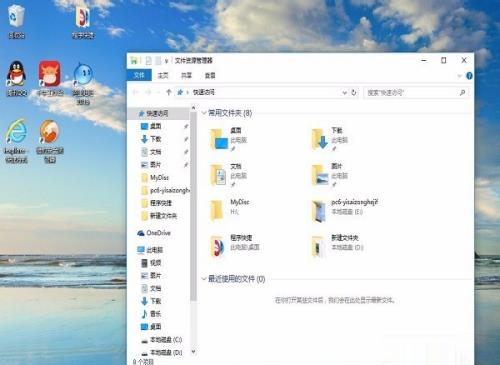
Task: Switch to the 主页 (Home) ribbon tab
Action: pyautogui.click(x=163, y=76)
